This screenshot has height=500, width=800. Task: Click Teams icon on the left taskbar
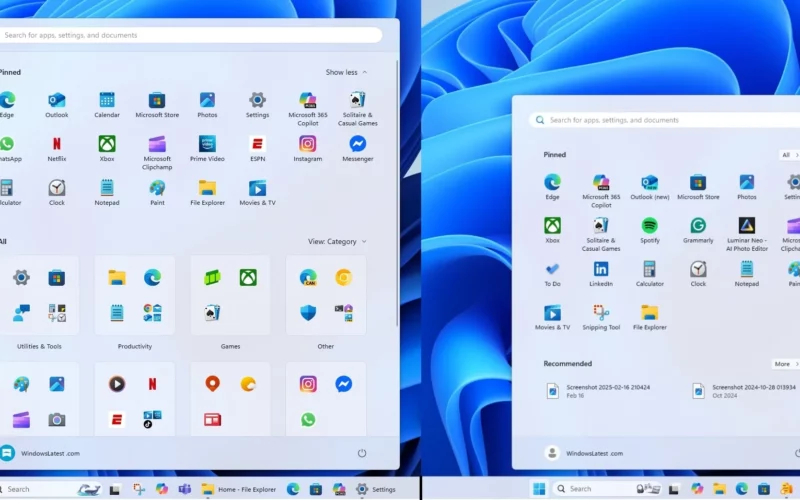tap(185, 489)
